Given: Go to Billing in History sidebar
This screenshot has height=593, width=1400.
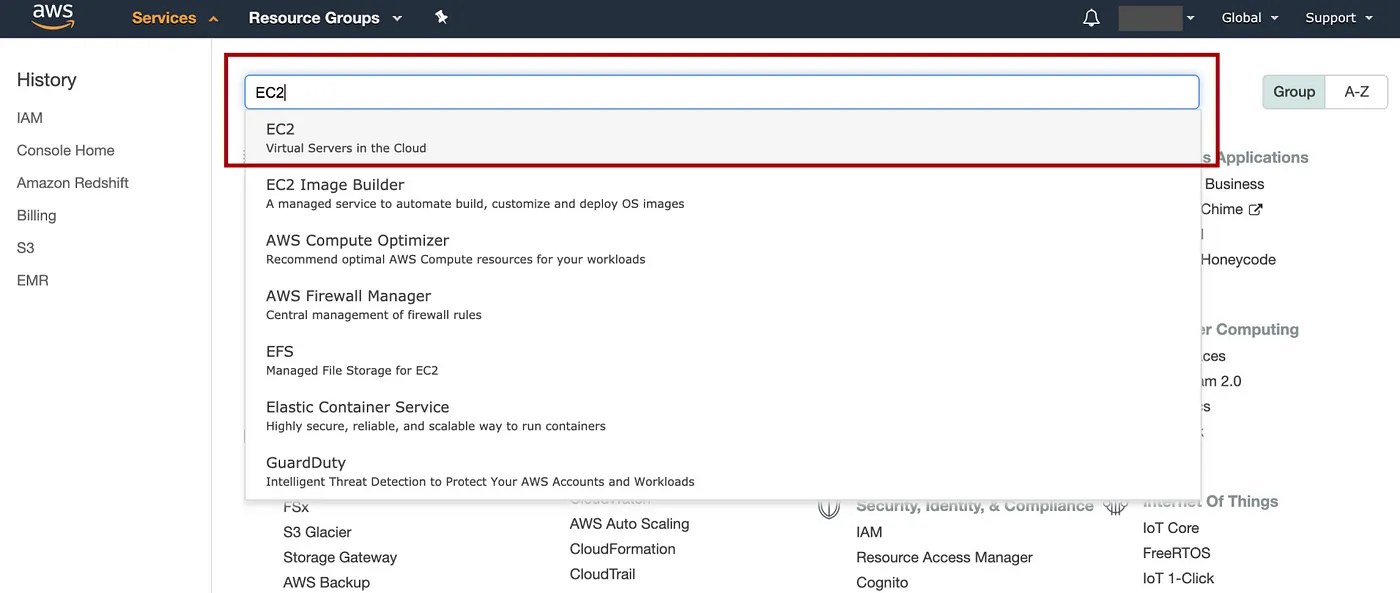Looking at the screenshot, I should tap(36, 215).
